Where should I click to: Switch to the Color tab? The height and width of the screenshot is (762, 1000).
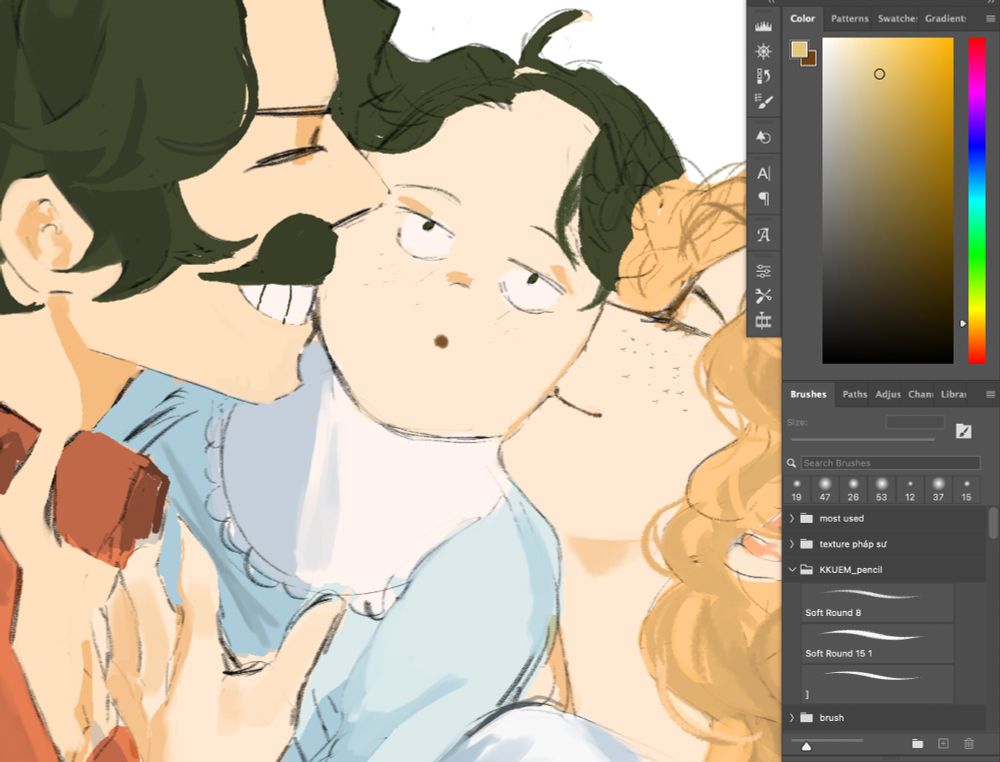click(x=802, y=18)
